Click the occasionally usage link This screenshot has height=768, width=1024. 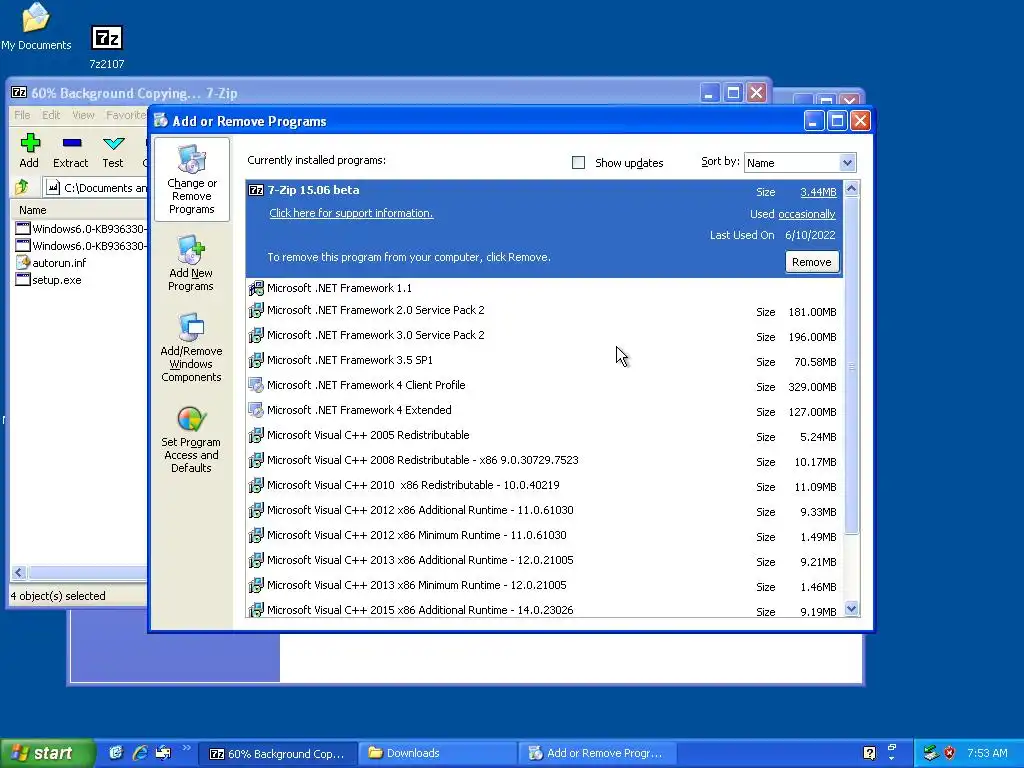pos(807,214)
